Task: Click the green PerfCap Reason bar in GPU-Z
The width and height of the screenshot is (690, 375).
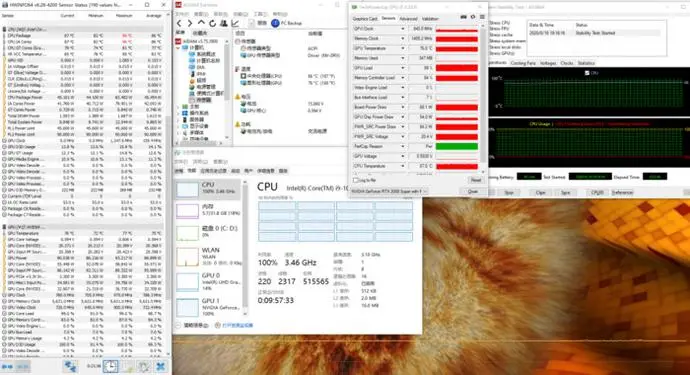Action: point(457,147)
